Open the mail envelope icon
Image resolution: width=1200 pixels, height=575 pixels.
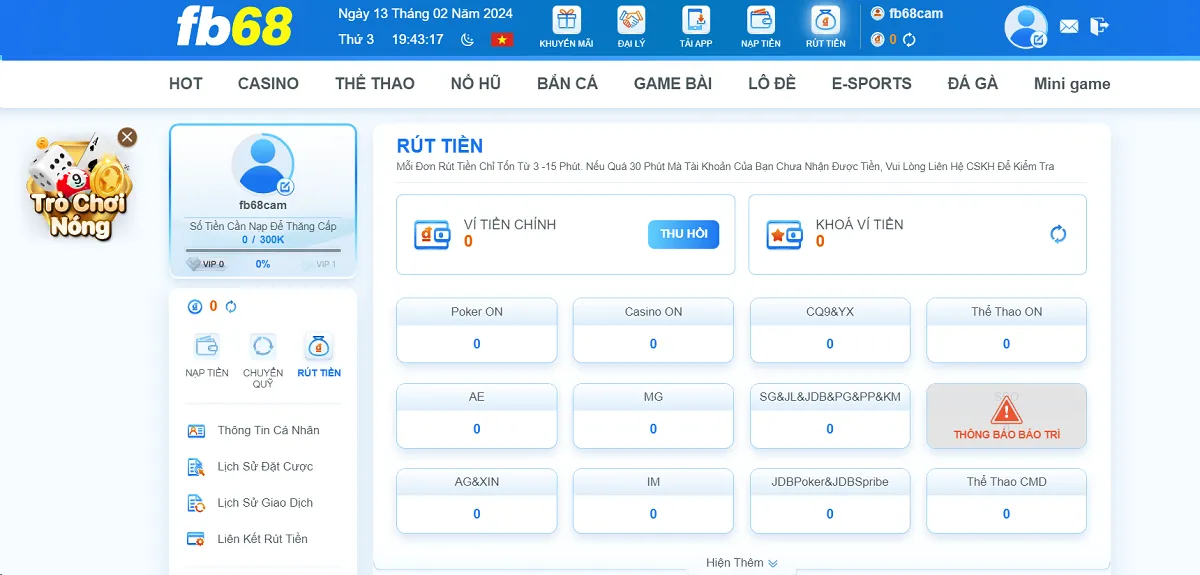(1069, 27)
